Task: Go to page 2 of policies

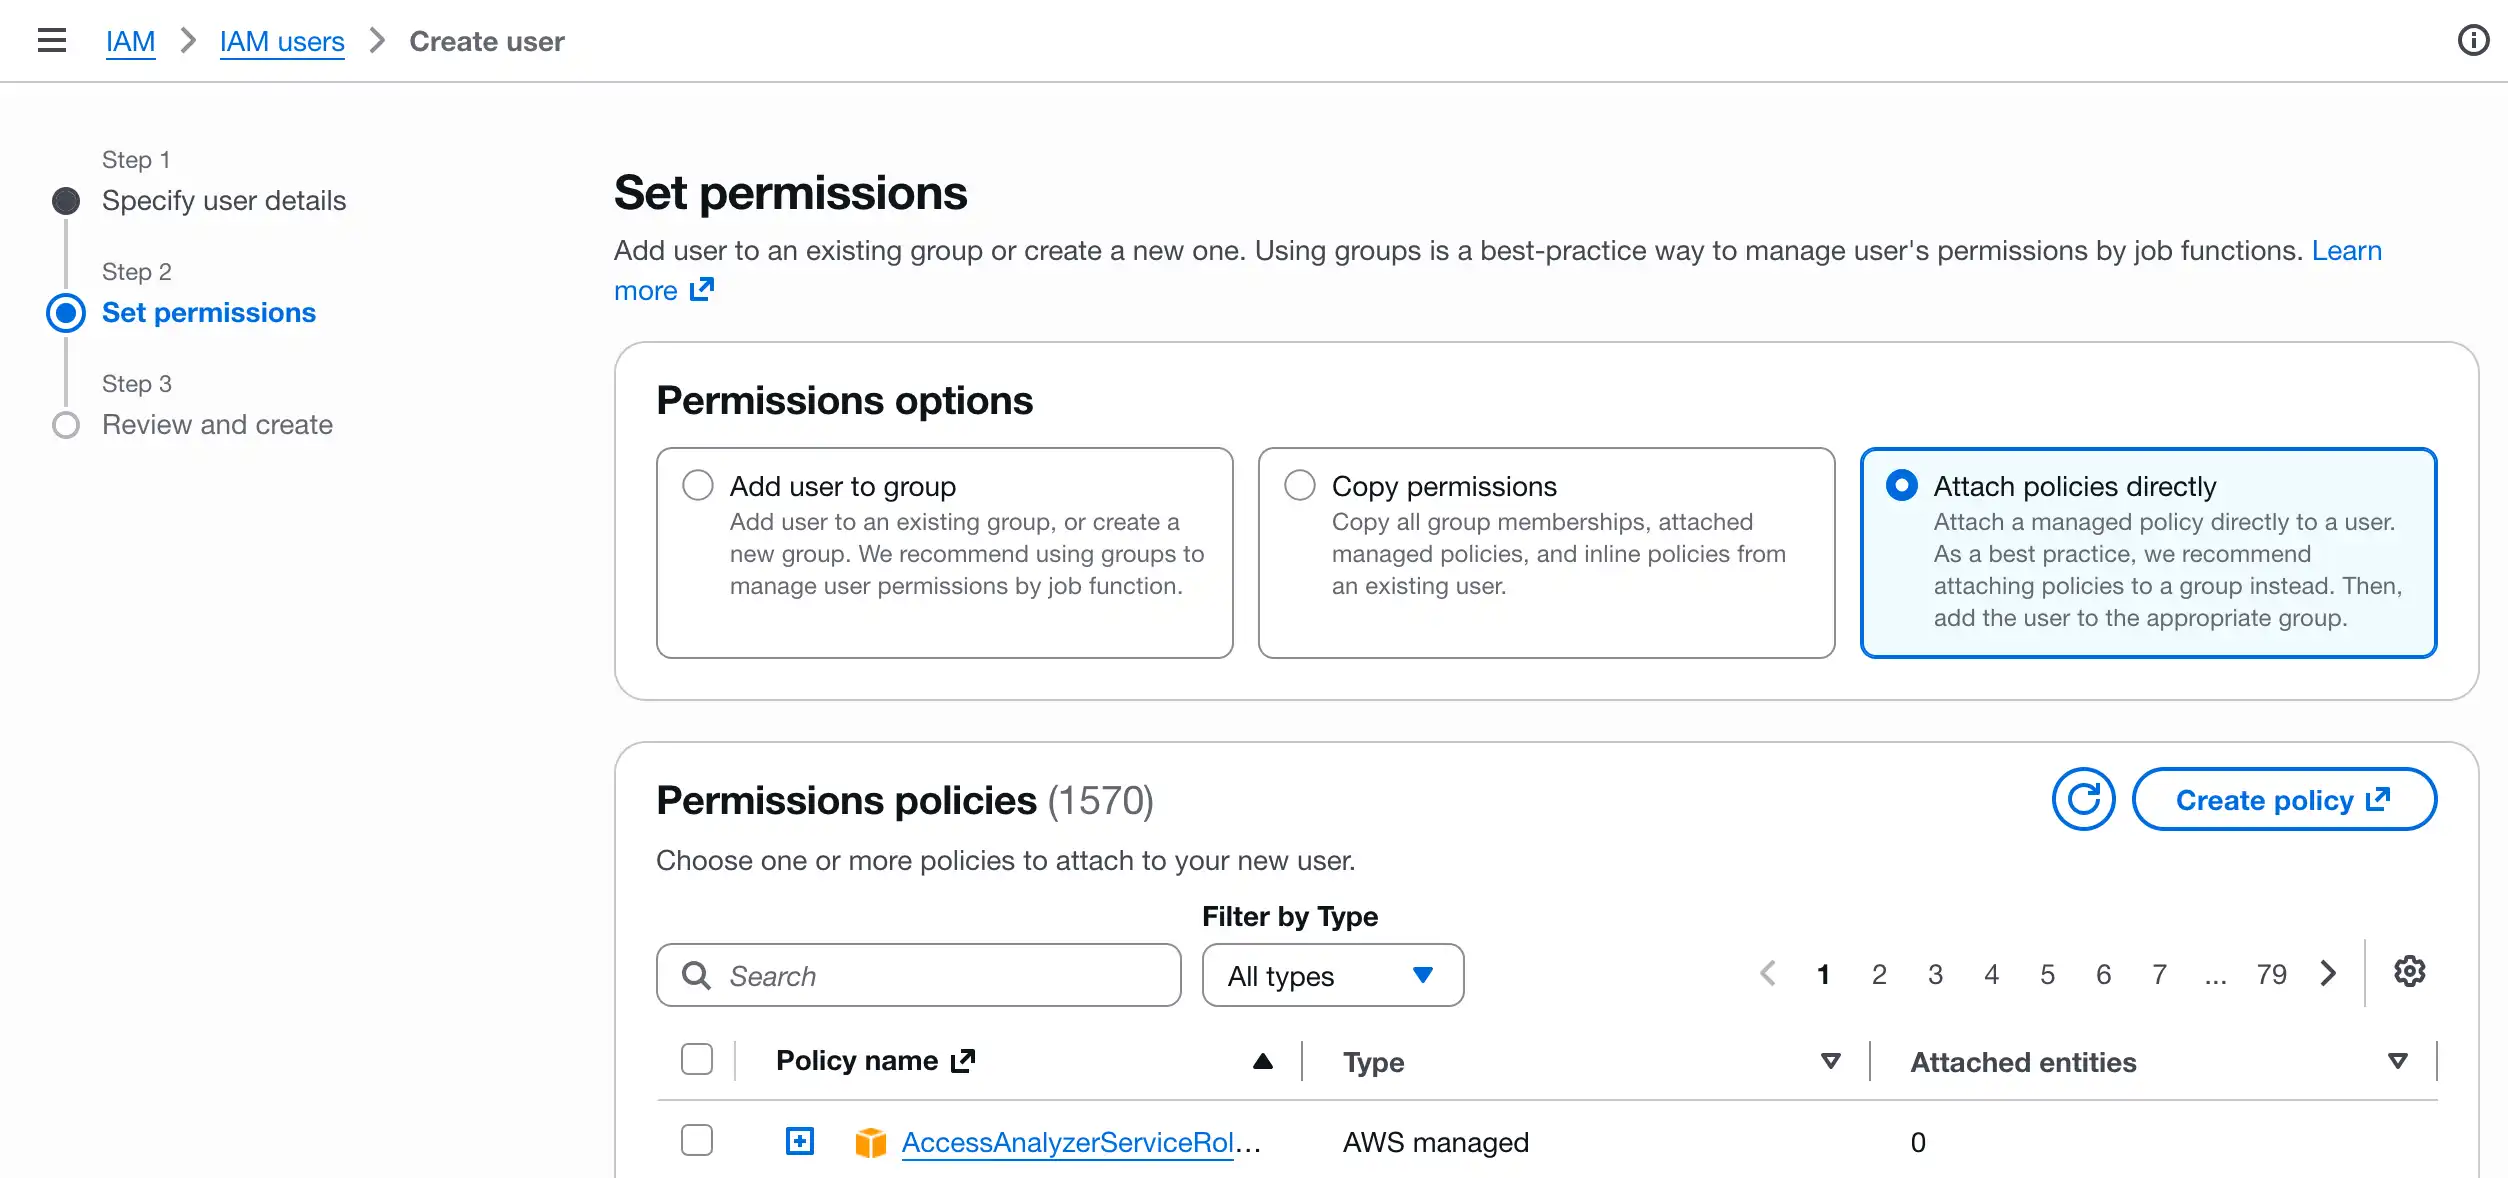Action: (x=1880, y=974)
